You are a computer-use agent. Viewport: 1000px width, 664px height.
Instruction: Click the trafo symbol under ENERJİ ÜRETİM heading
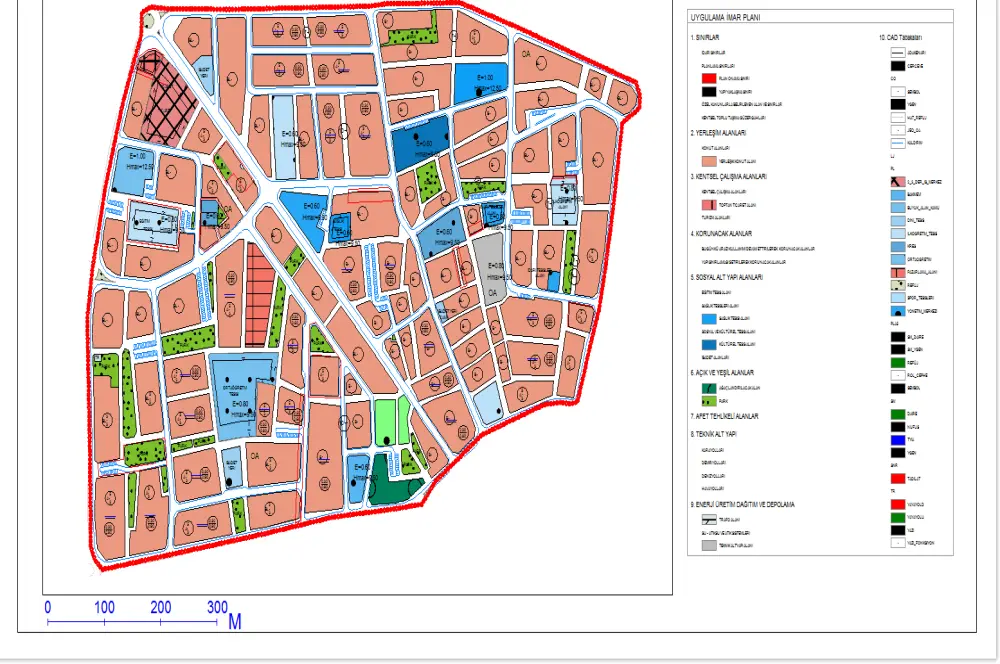(x=709, y=520)
